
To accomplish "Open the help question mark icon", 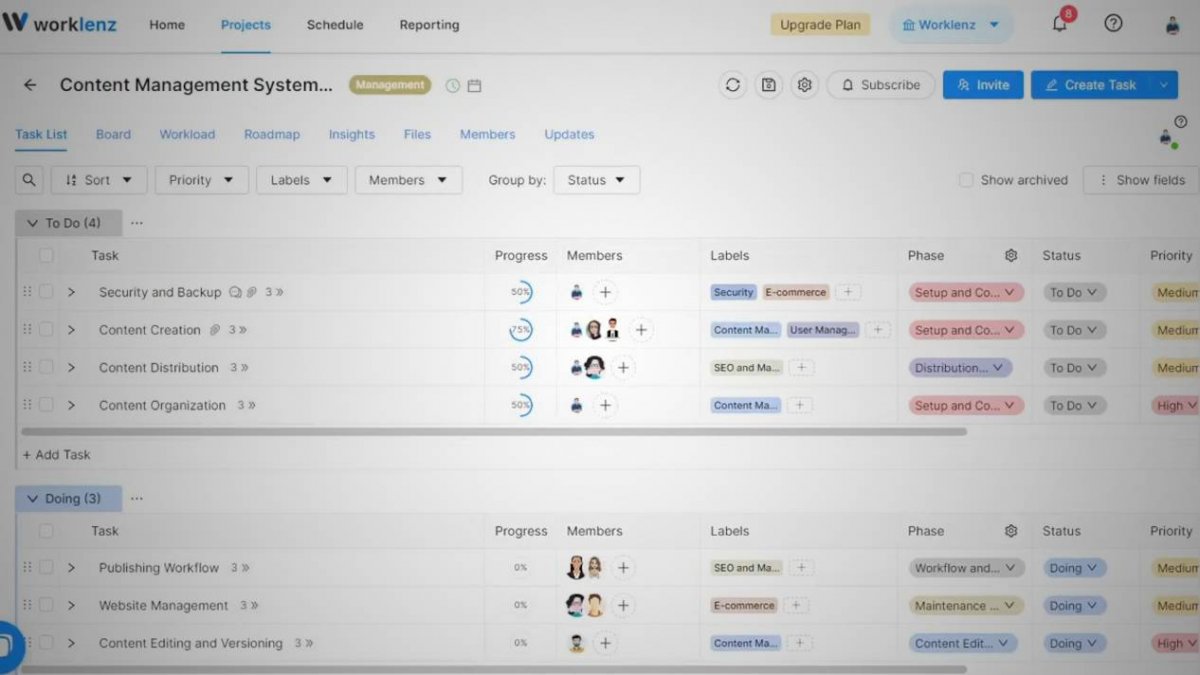I will (1113, 24).
